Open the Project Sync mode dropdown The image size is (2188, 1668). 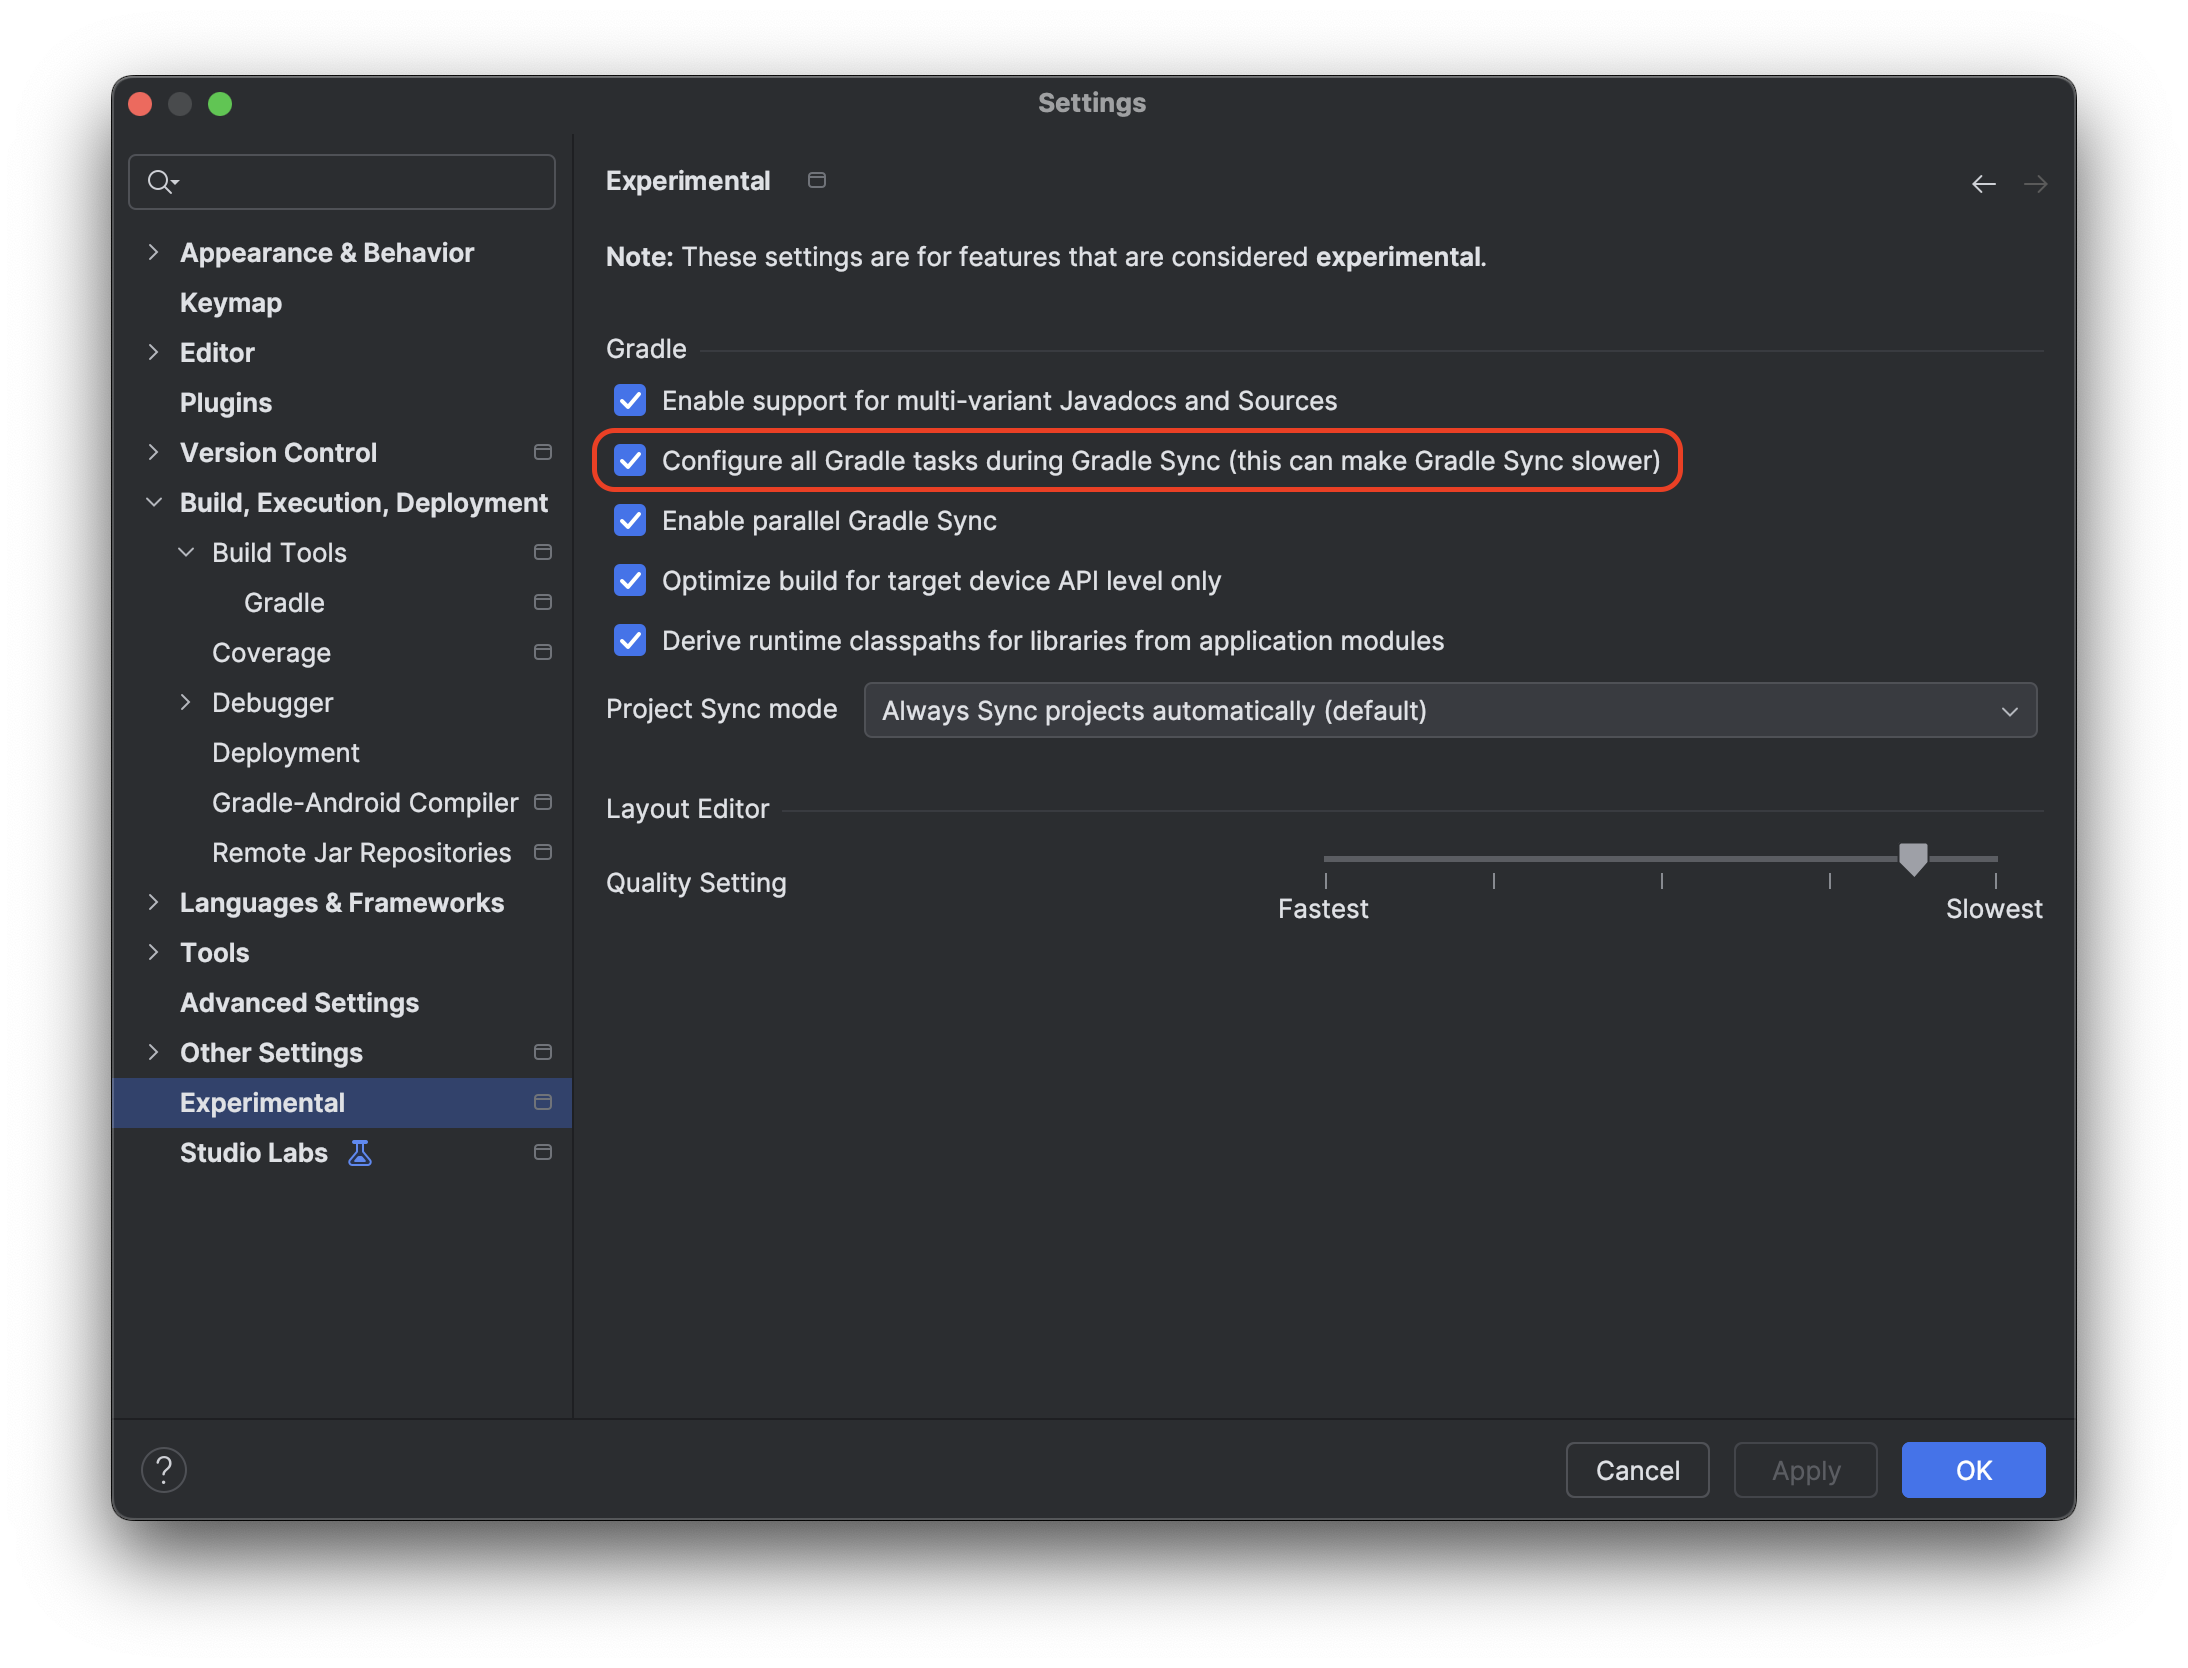pyautogui.click(x=1450, y=711)
